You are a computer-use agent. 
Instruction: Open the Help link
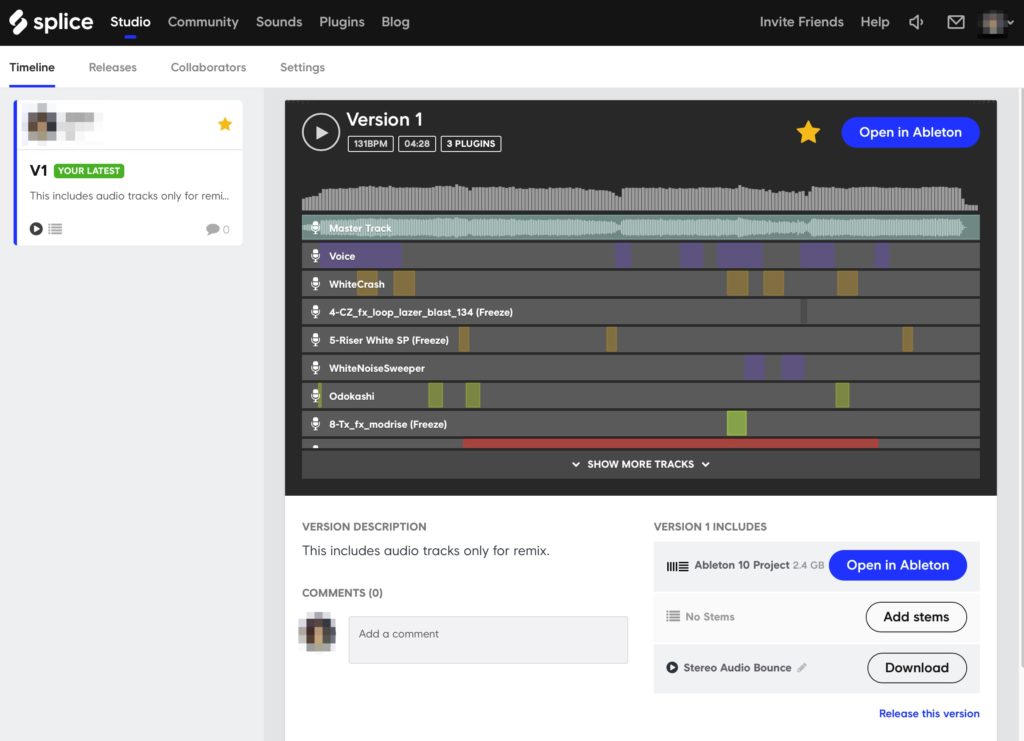coord(874,22)
